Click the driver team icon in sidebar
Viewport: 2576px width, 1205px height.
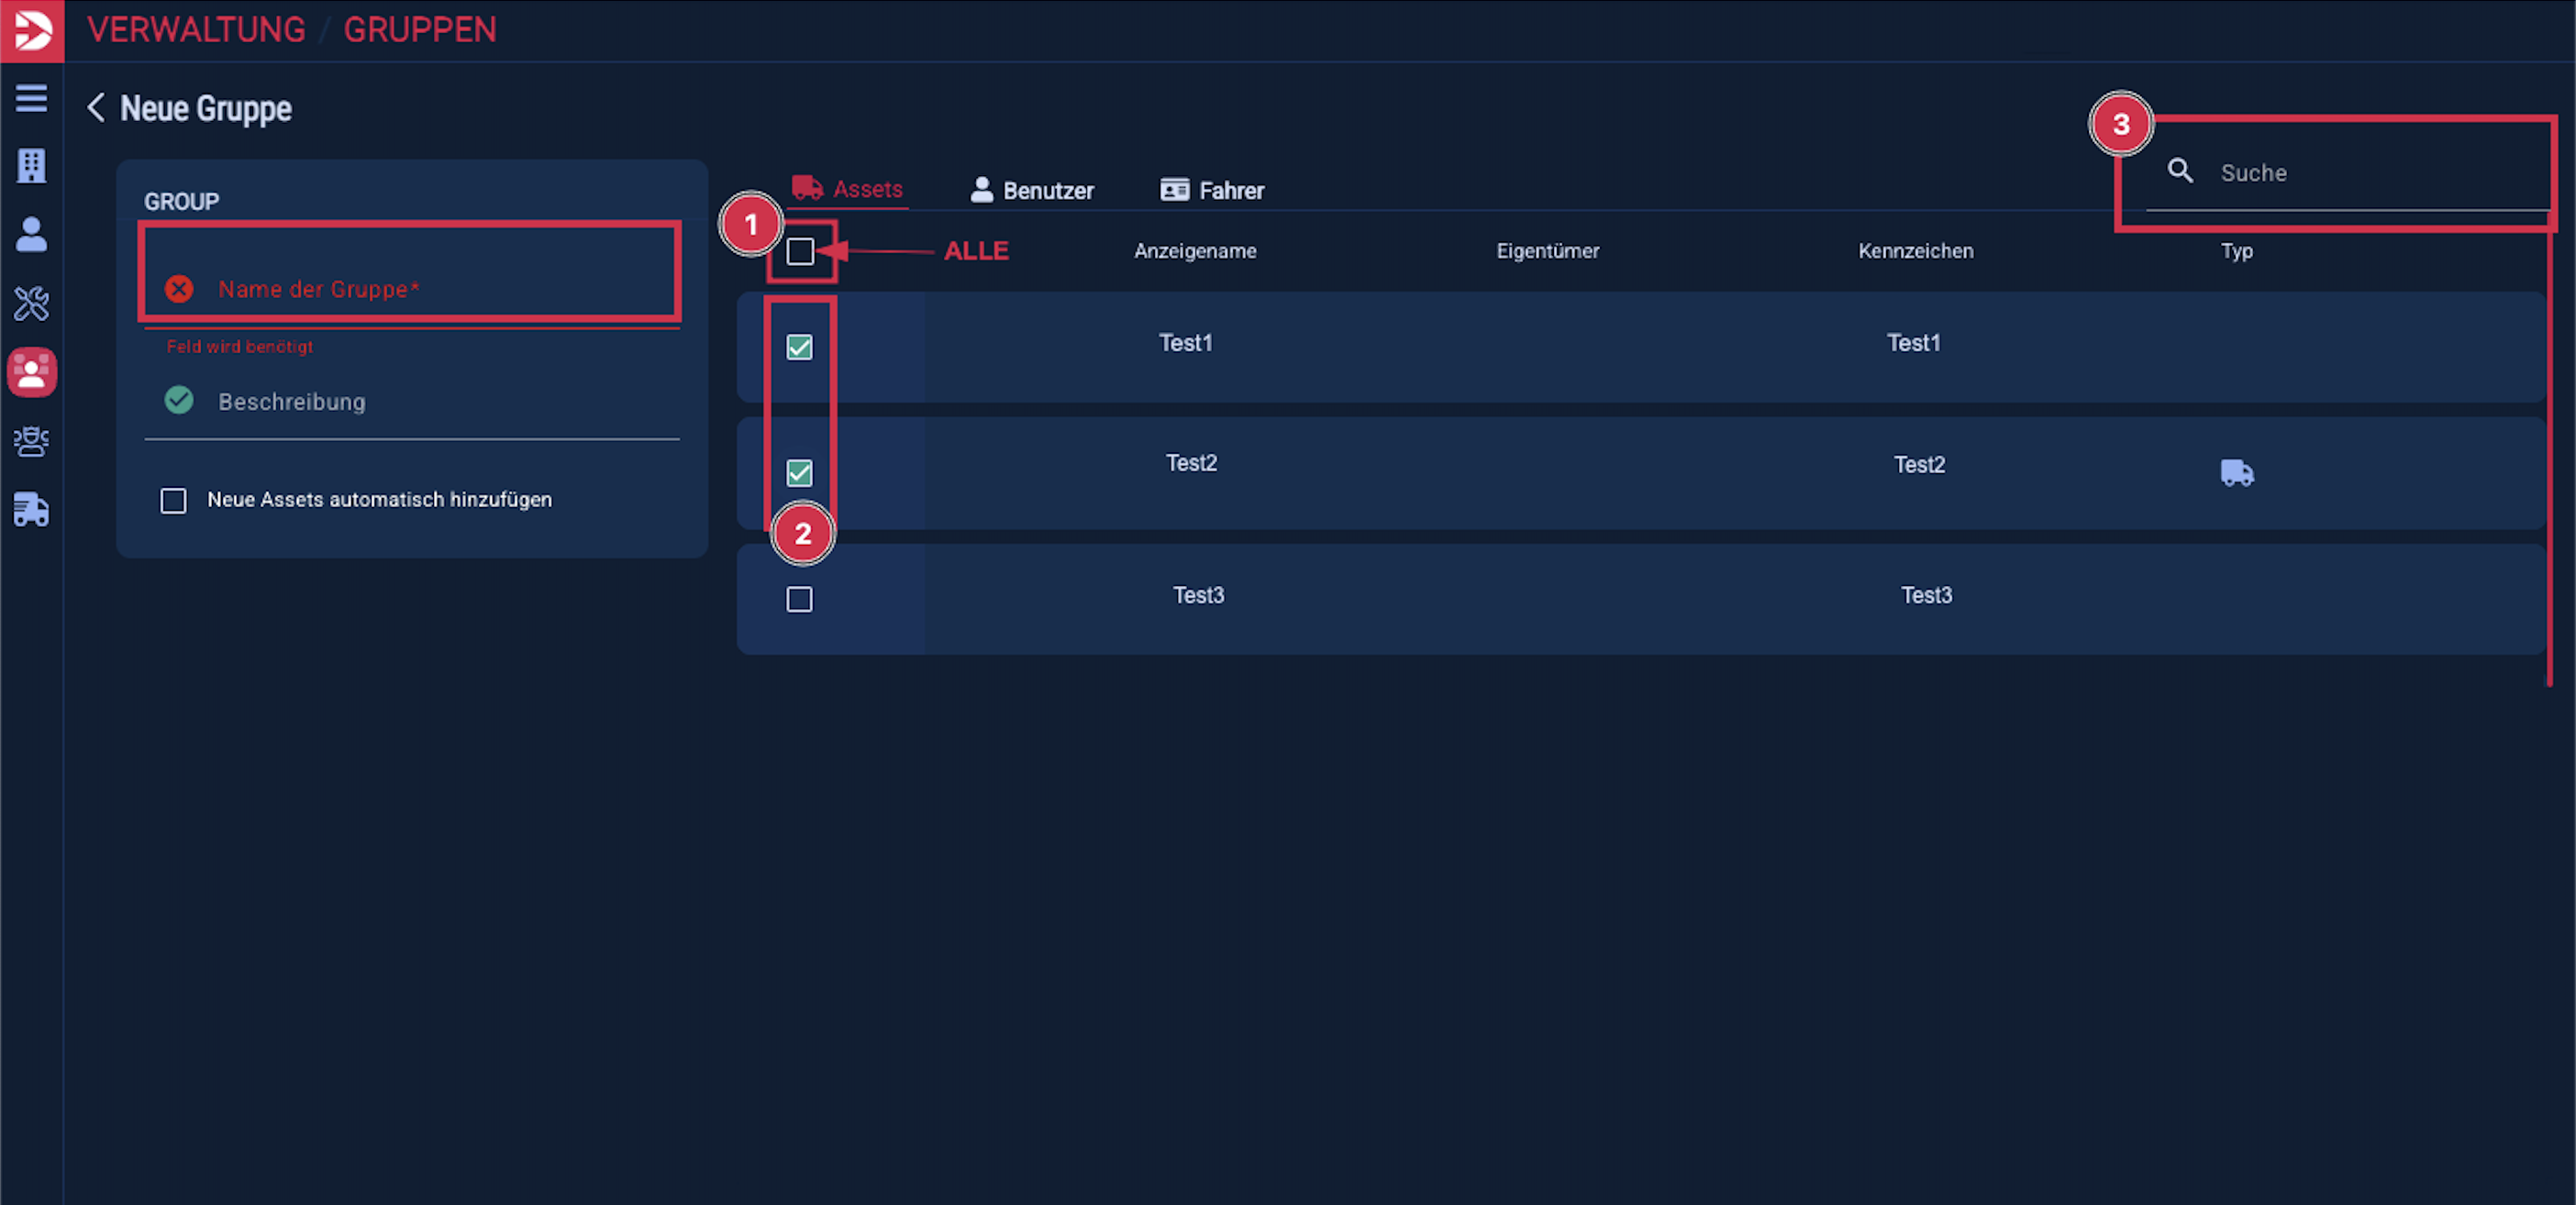pyautogui.click(x=31, y=441)
